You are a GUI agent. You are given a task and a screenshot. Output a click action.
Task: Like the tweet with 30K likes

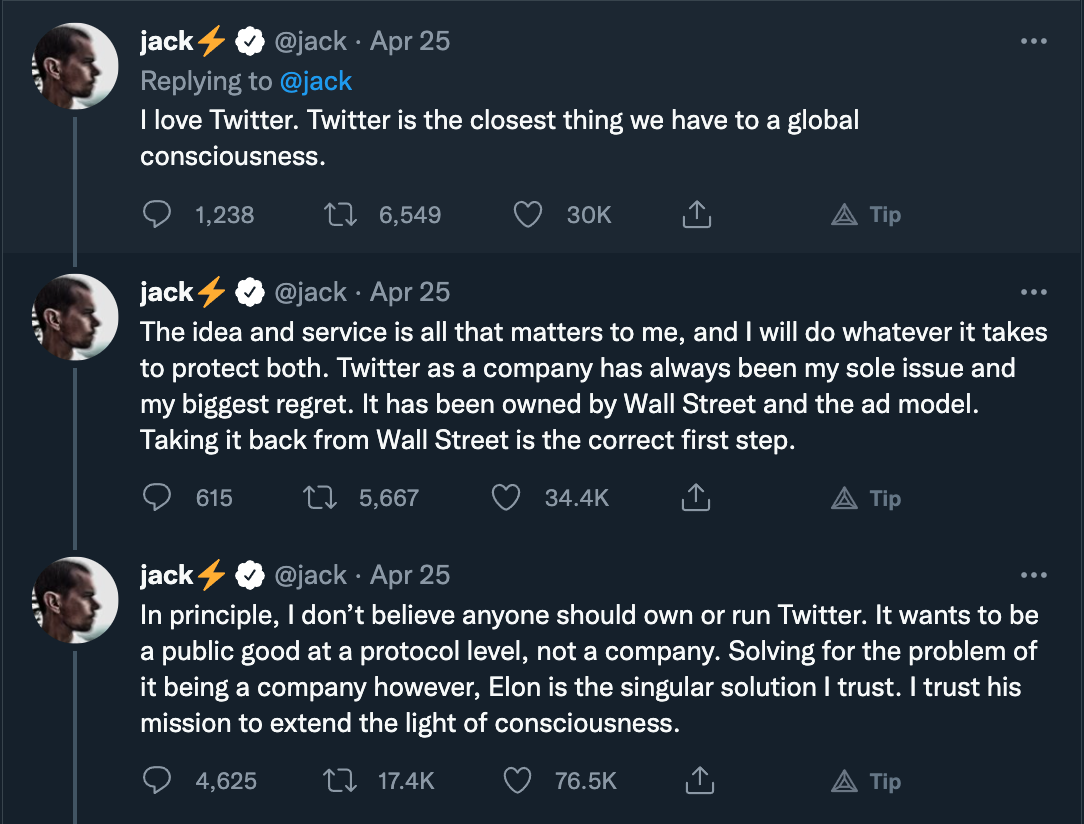pyautogui.click(x=527, y=214)
